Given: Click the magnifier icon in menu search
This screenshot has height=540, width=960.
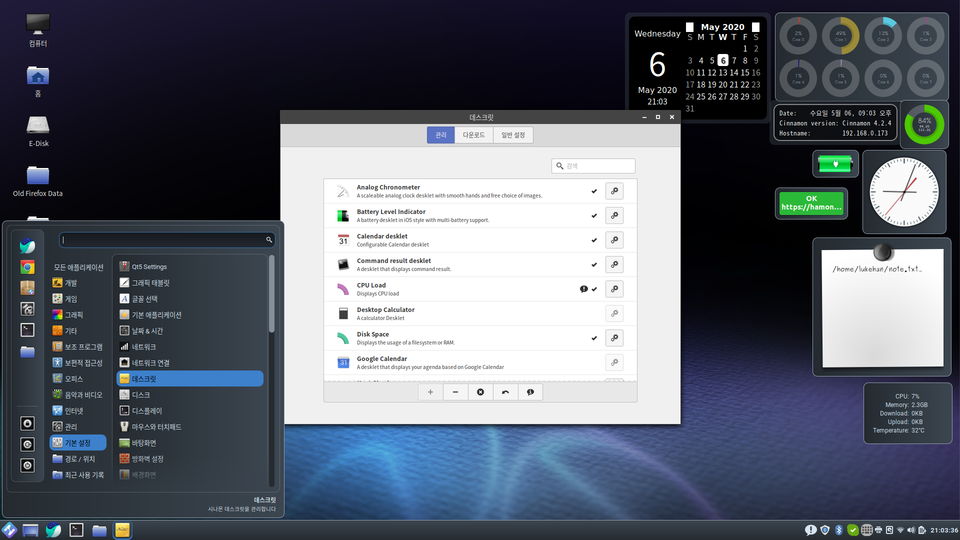Looking at the screenshot, I should tap(269, 239).
